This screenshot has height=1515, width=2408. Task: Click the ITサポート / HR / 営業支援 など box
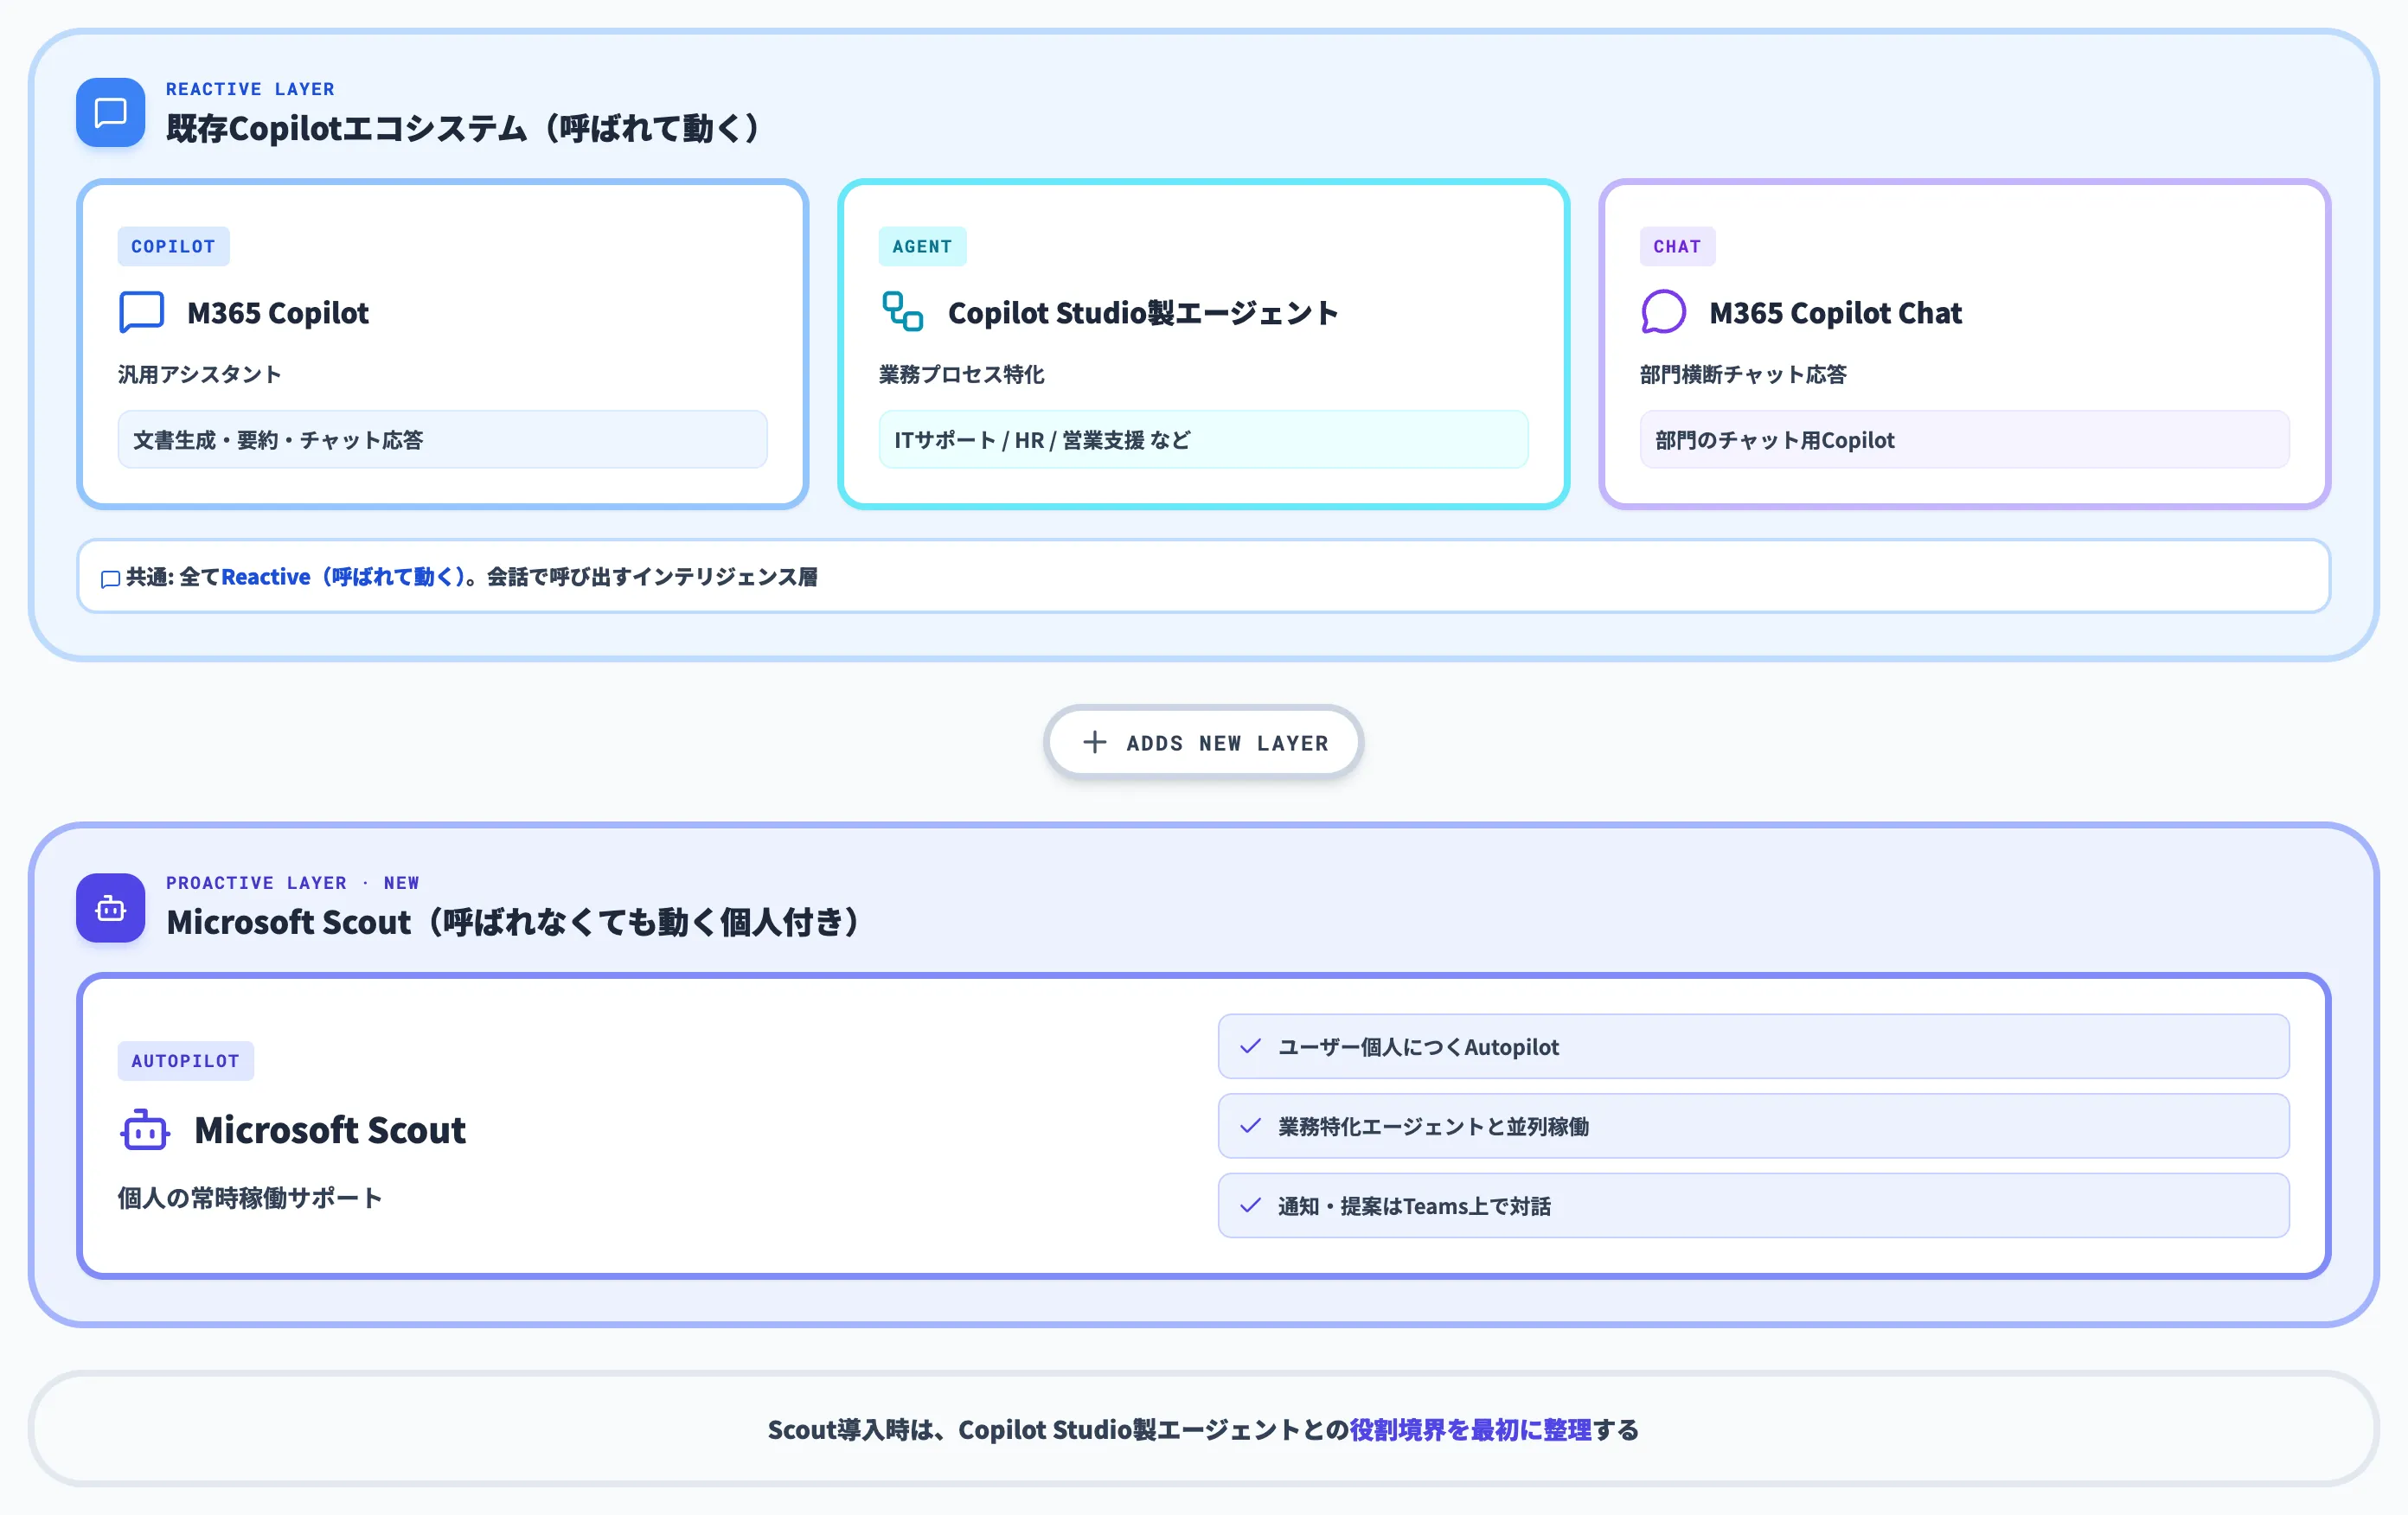1203,439
